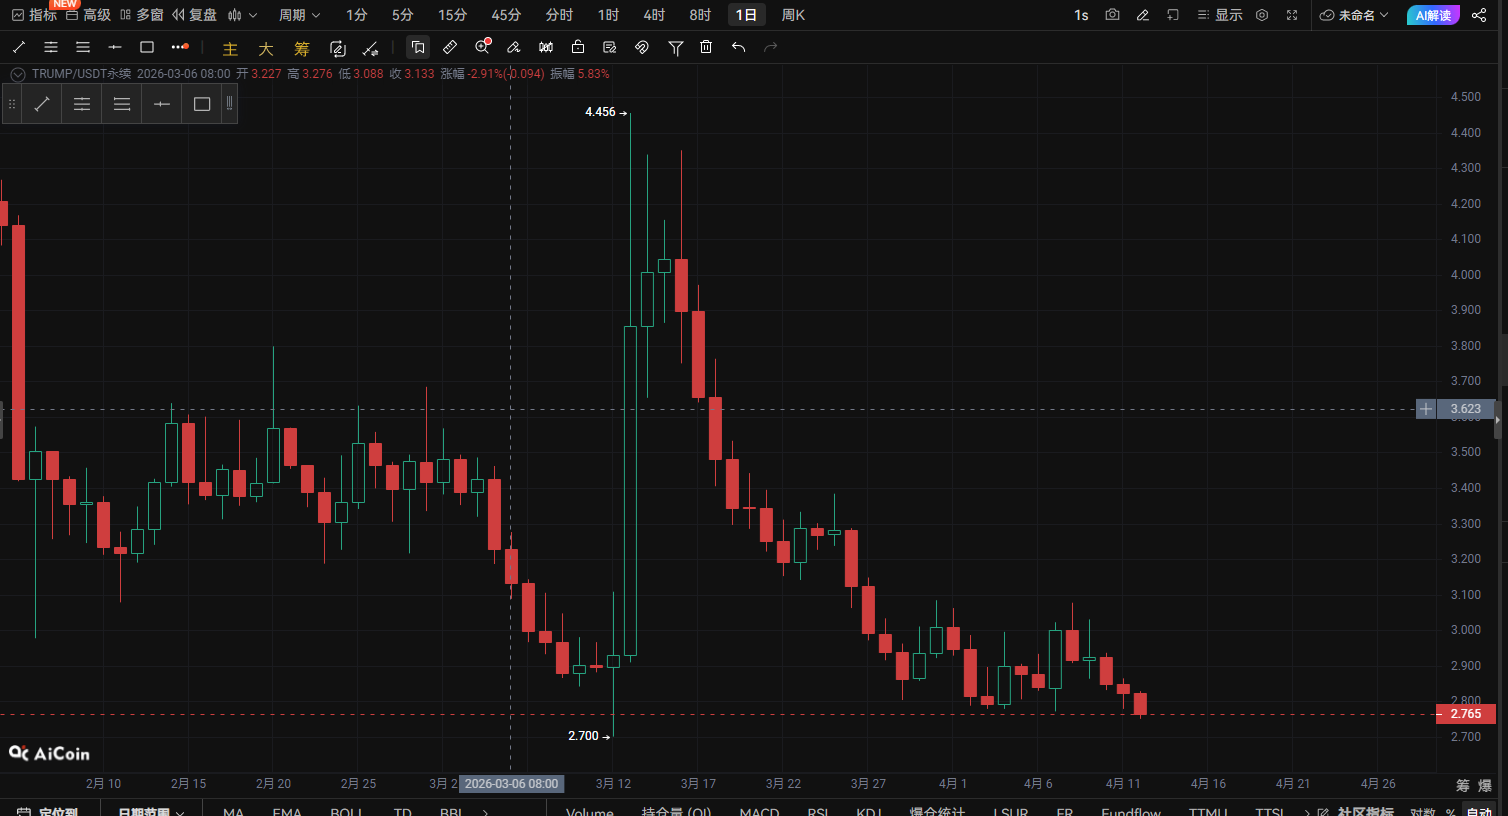The width and height of the screenshot is (1508, 816).
Task: Click the 筹 button at bottom right
Action: (1463, 785)
